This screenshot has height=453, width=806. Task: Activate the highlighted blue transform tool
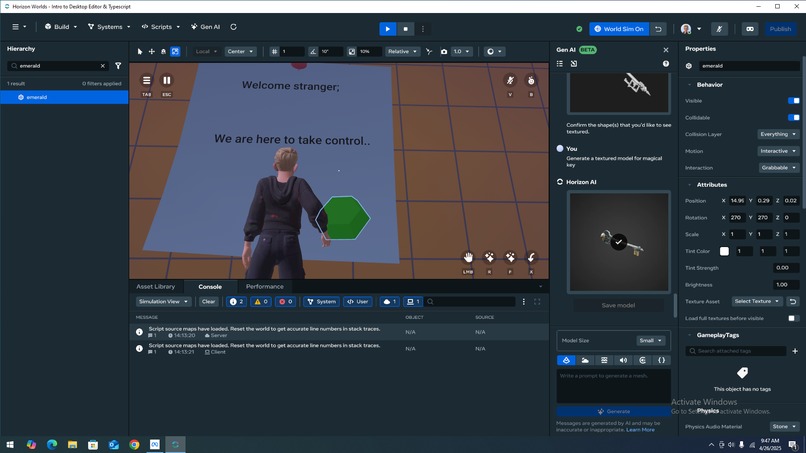click(x=175, y=51)
